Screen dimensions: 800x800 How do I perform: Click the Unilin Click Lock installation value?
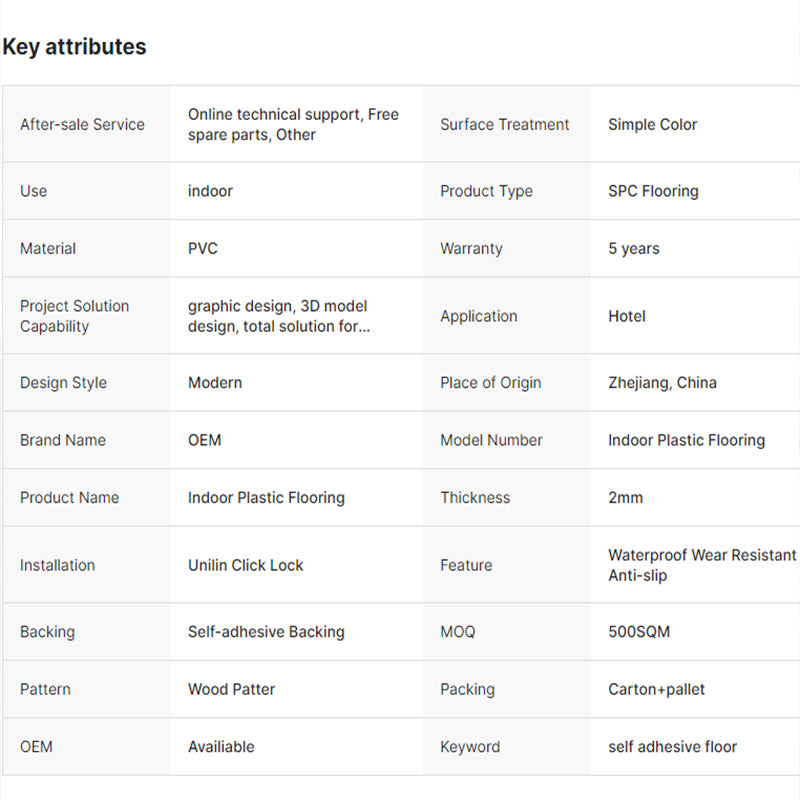pyautogui.click(x=246, y=565)
